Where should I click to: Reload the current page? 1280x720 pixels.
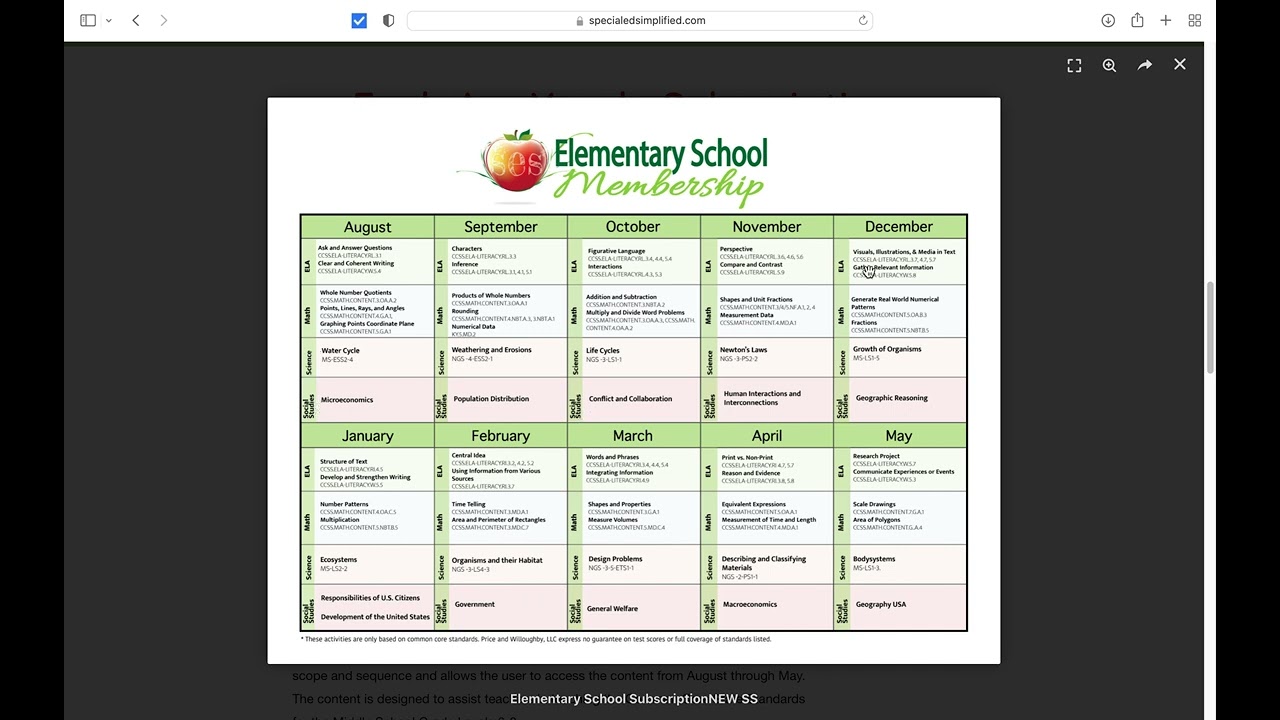pyautogui.click(x=862, y=20)
